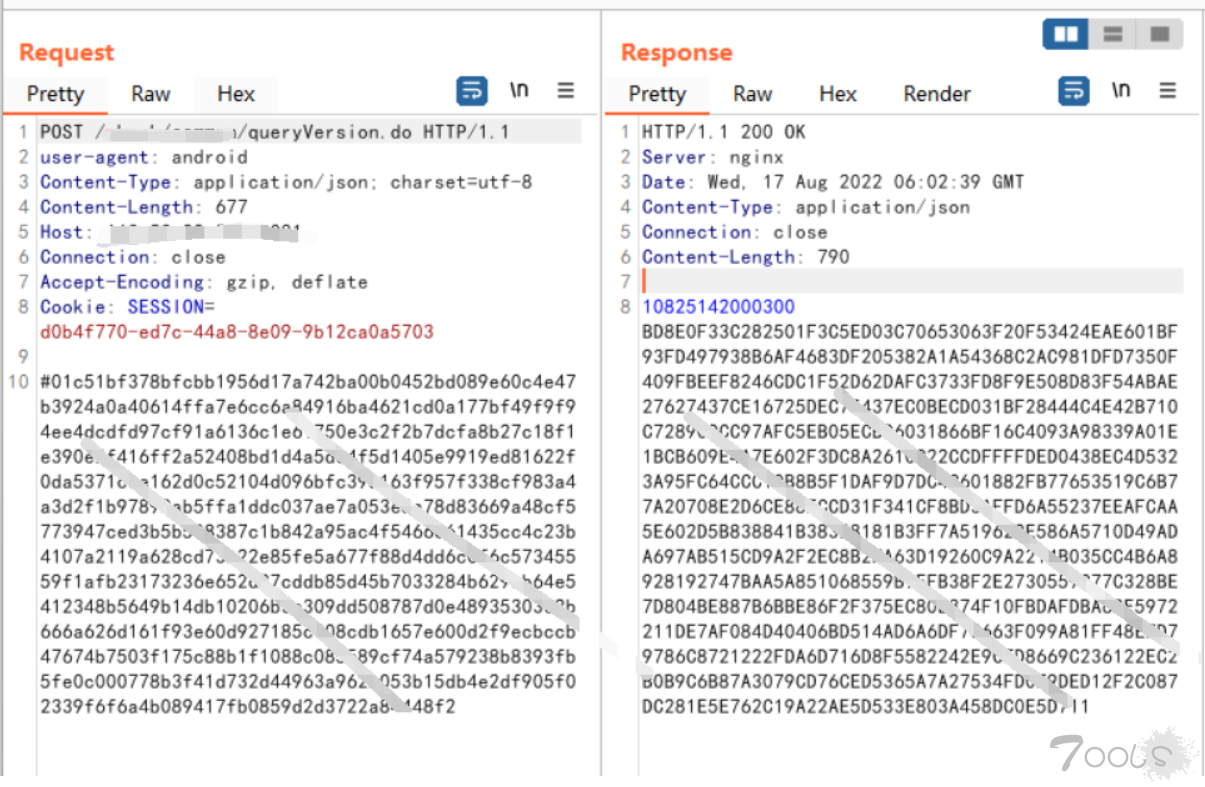Screen dimensions: 1205x787
Task: Select side-by-side split layout icon
Action: pyautogui.click(x=1066, y=35)
